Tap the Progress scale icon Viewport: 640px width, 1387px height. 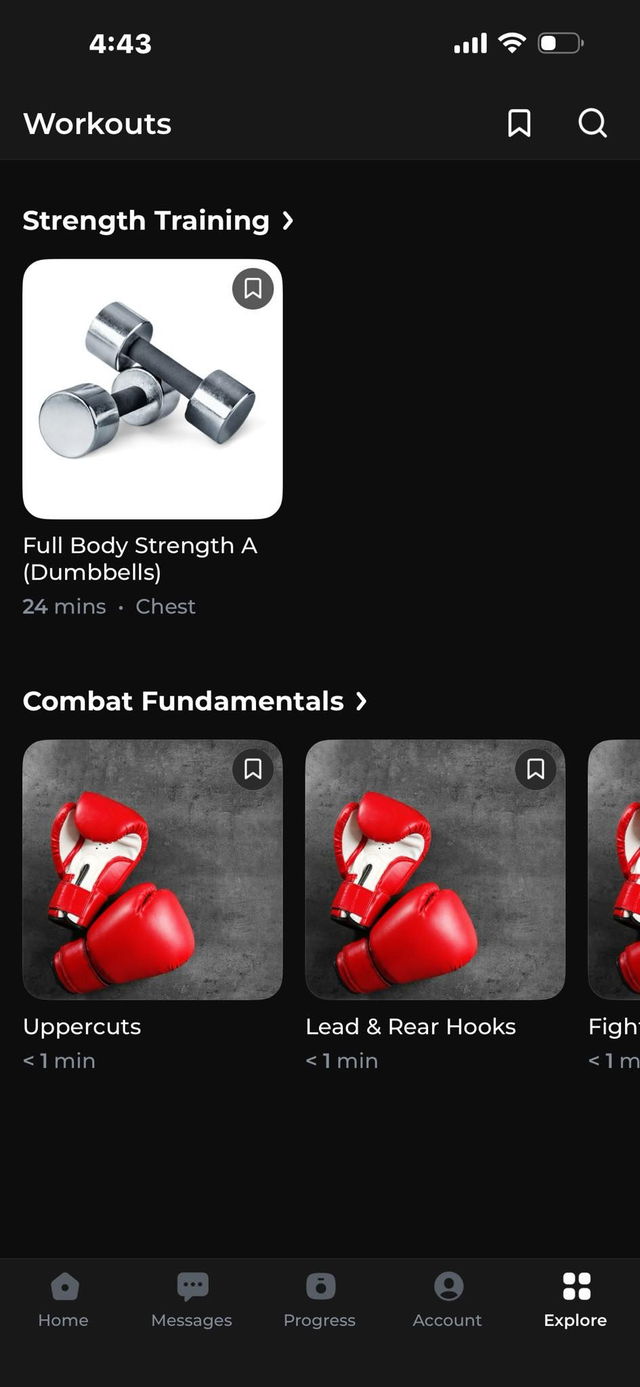(x=320, y=1285)
